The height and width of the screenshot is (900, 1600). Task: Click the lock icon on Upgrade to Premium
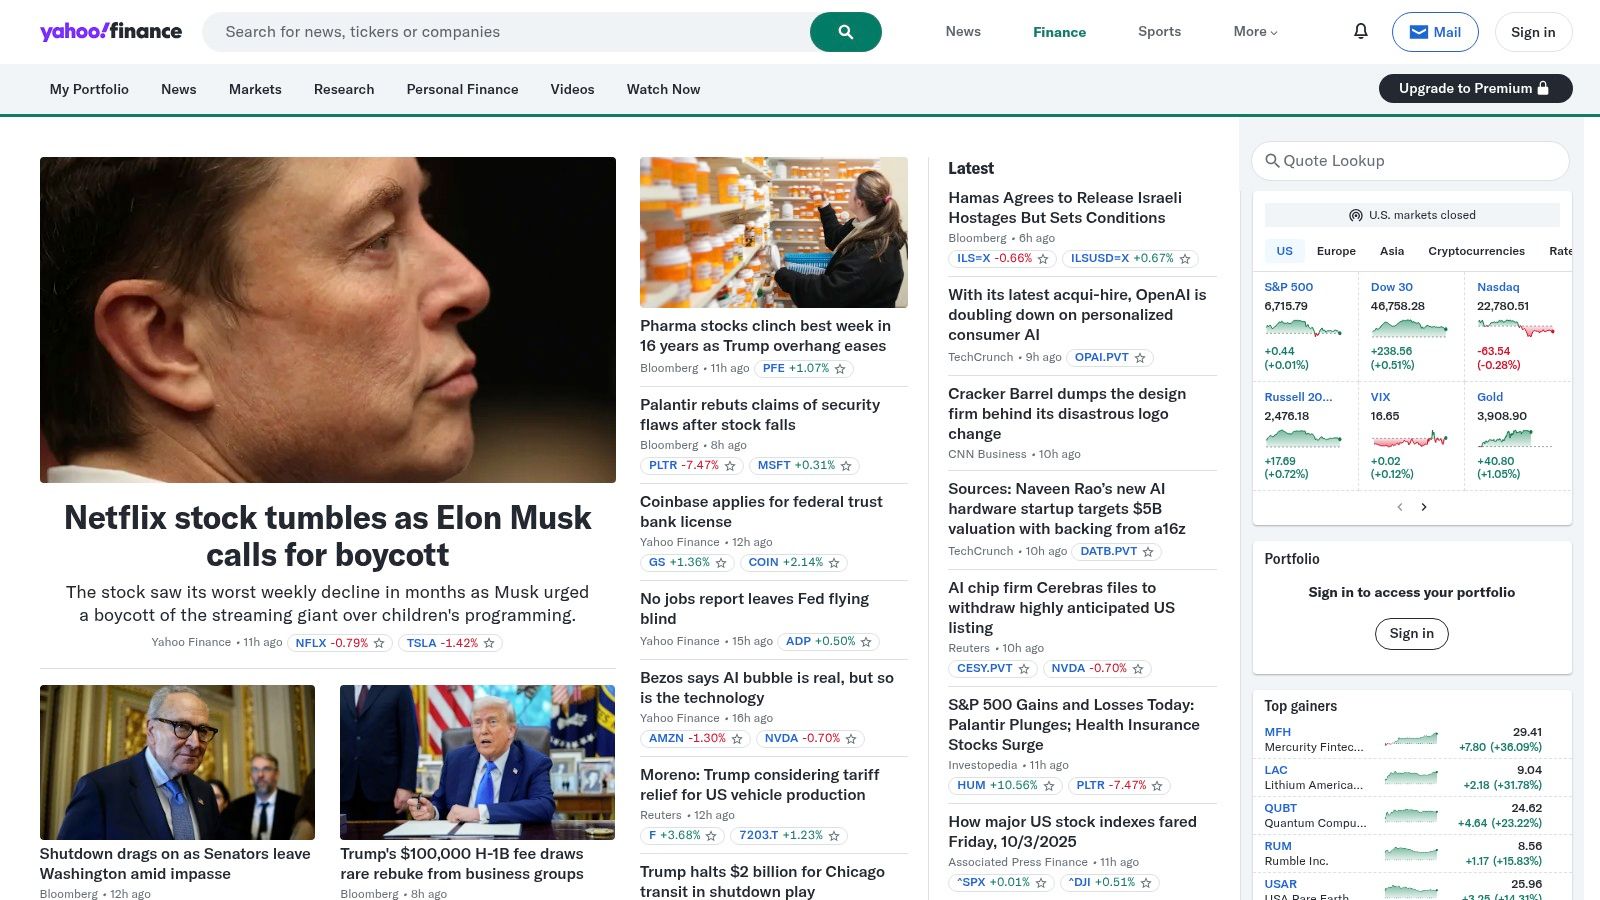point(1544,88)
